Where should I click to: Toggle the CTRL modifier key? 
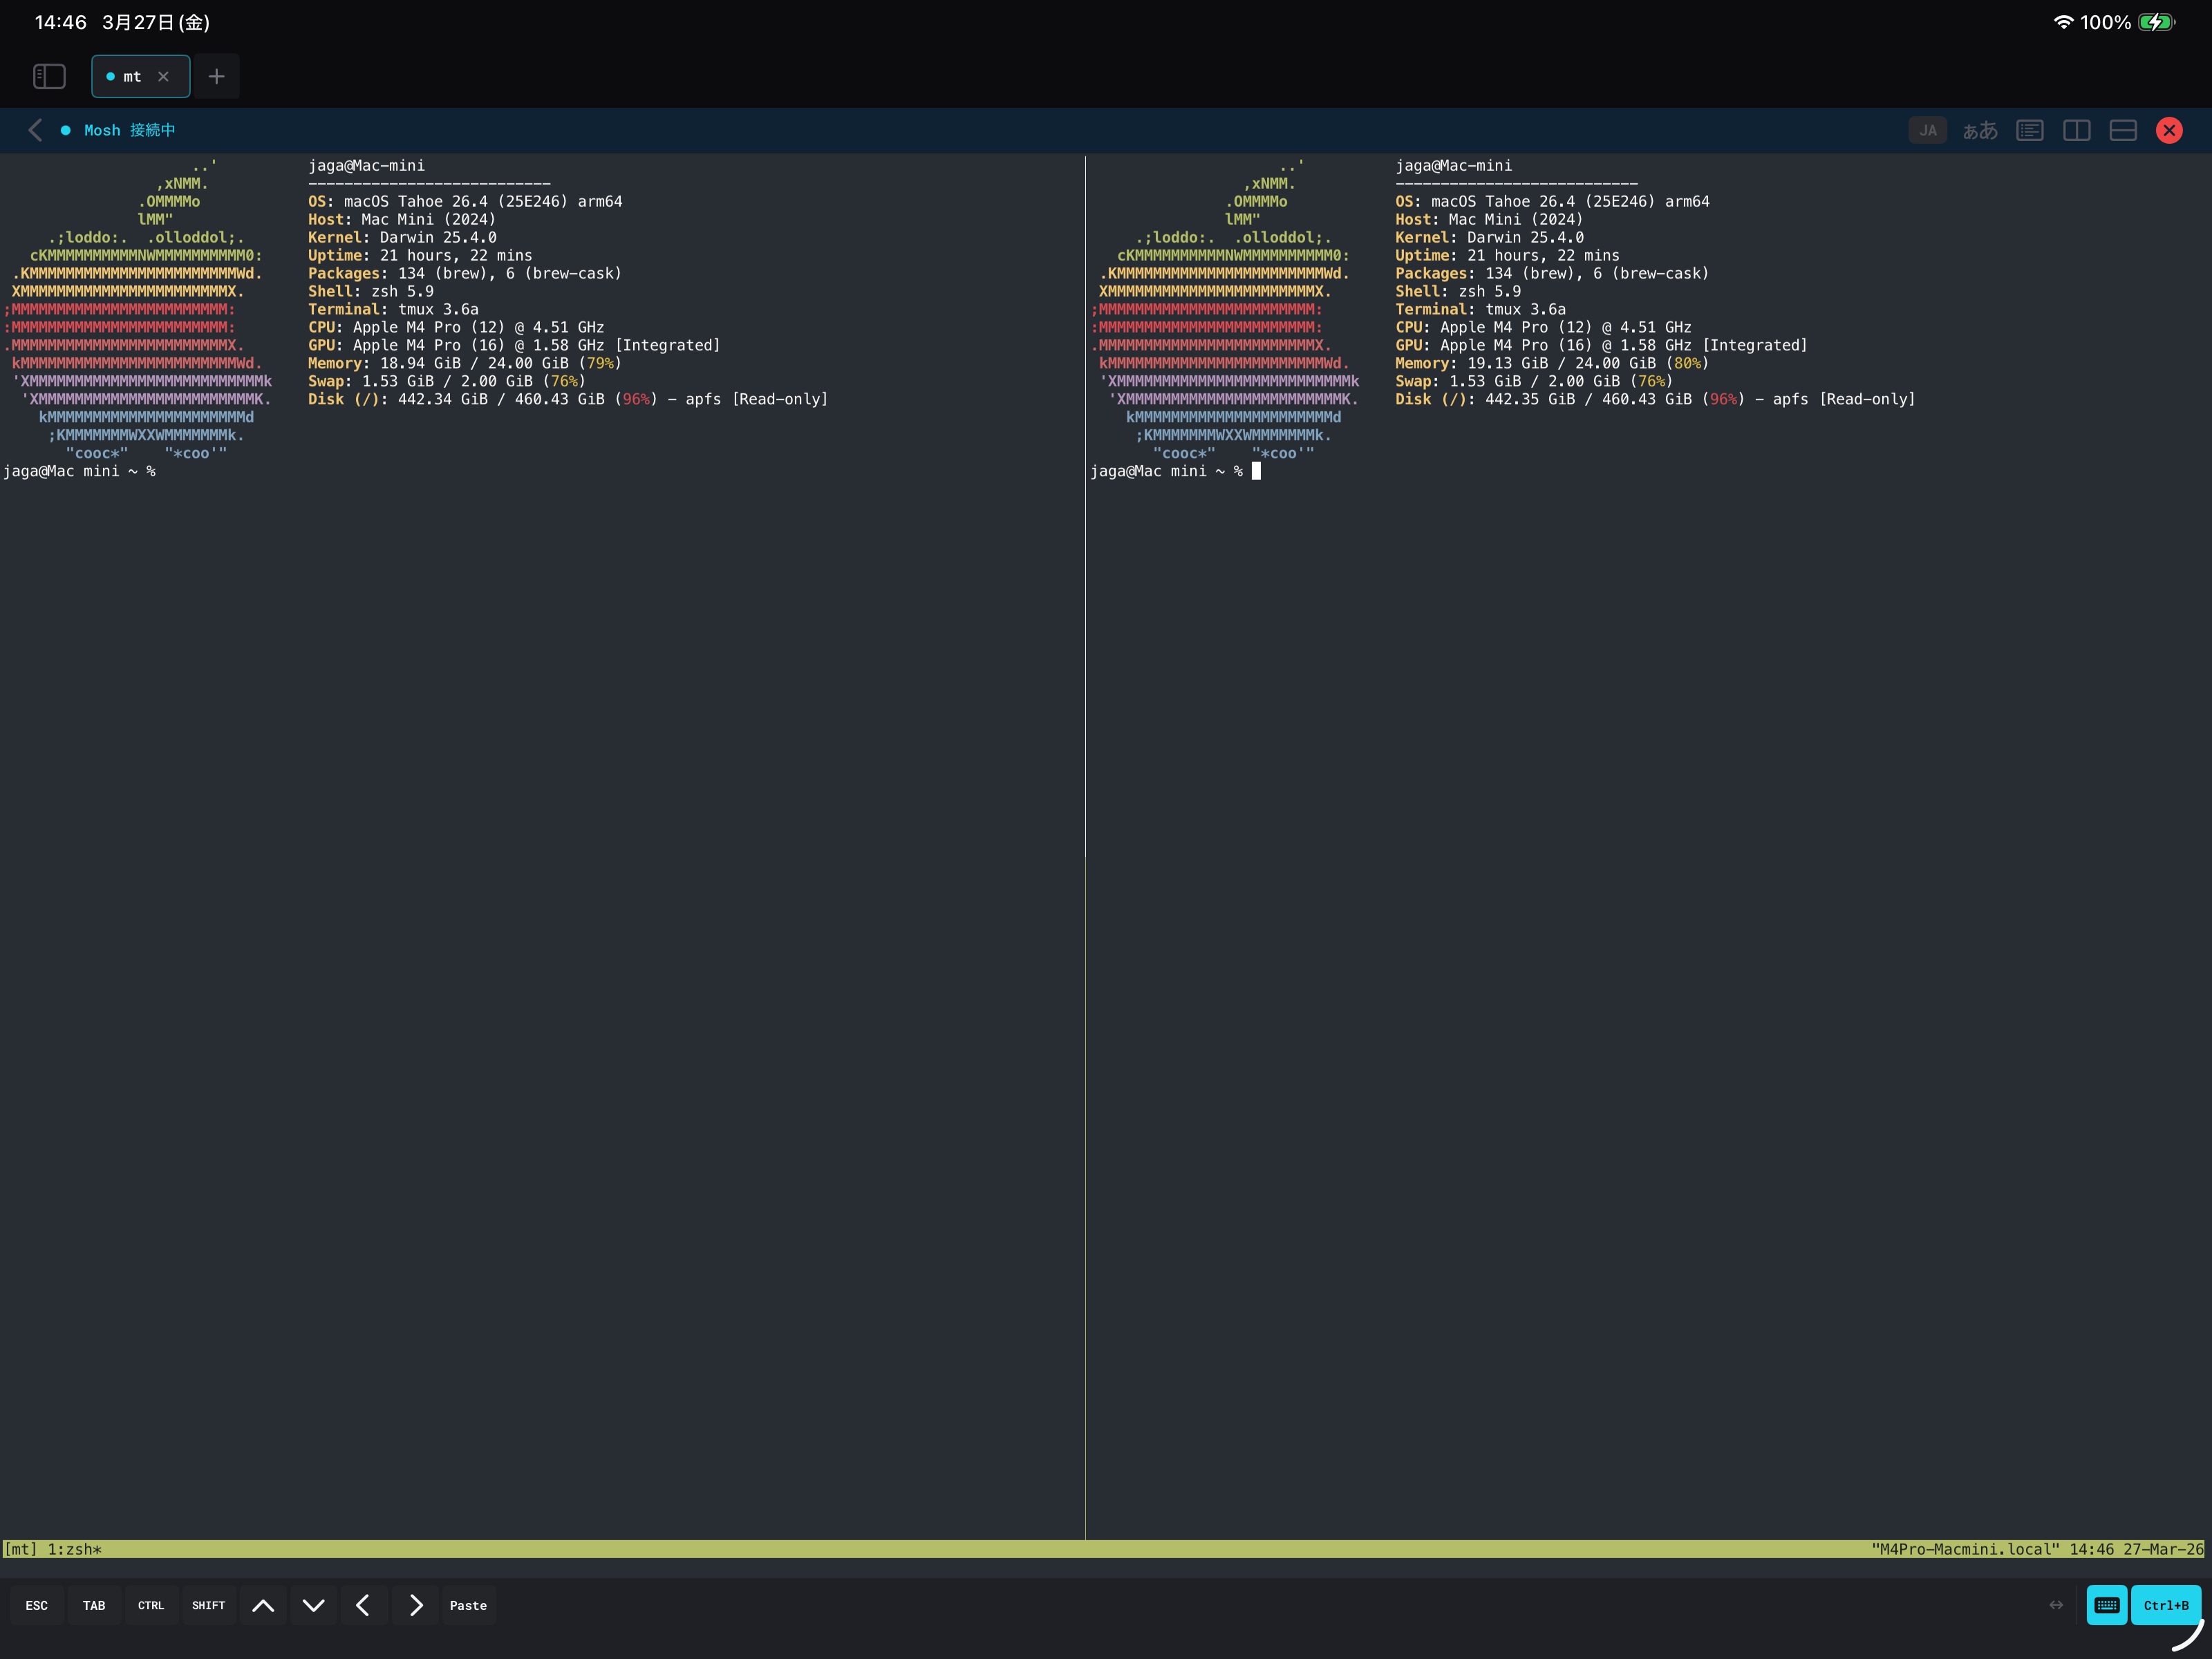(151, 1605)
